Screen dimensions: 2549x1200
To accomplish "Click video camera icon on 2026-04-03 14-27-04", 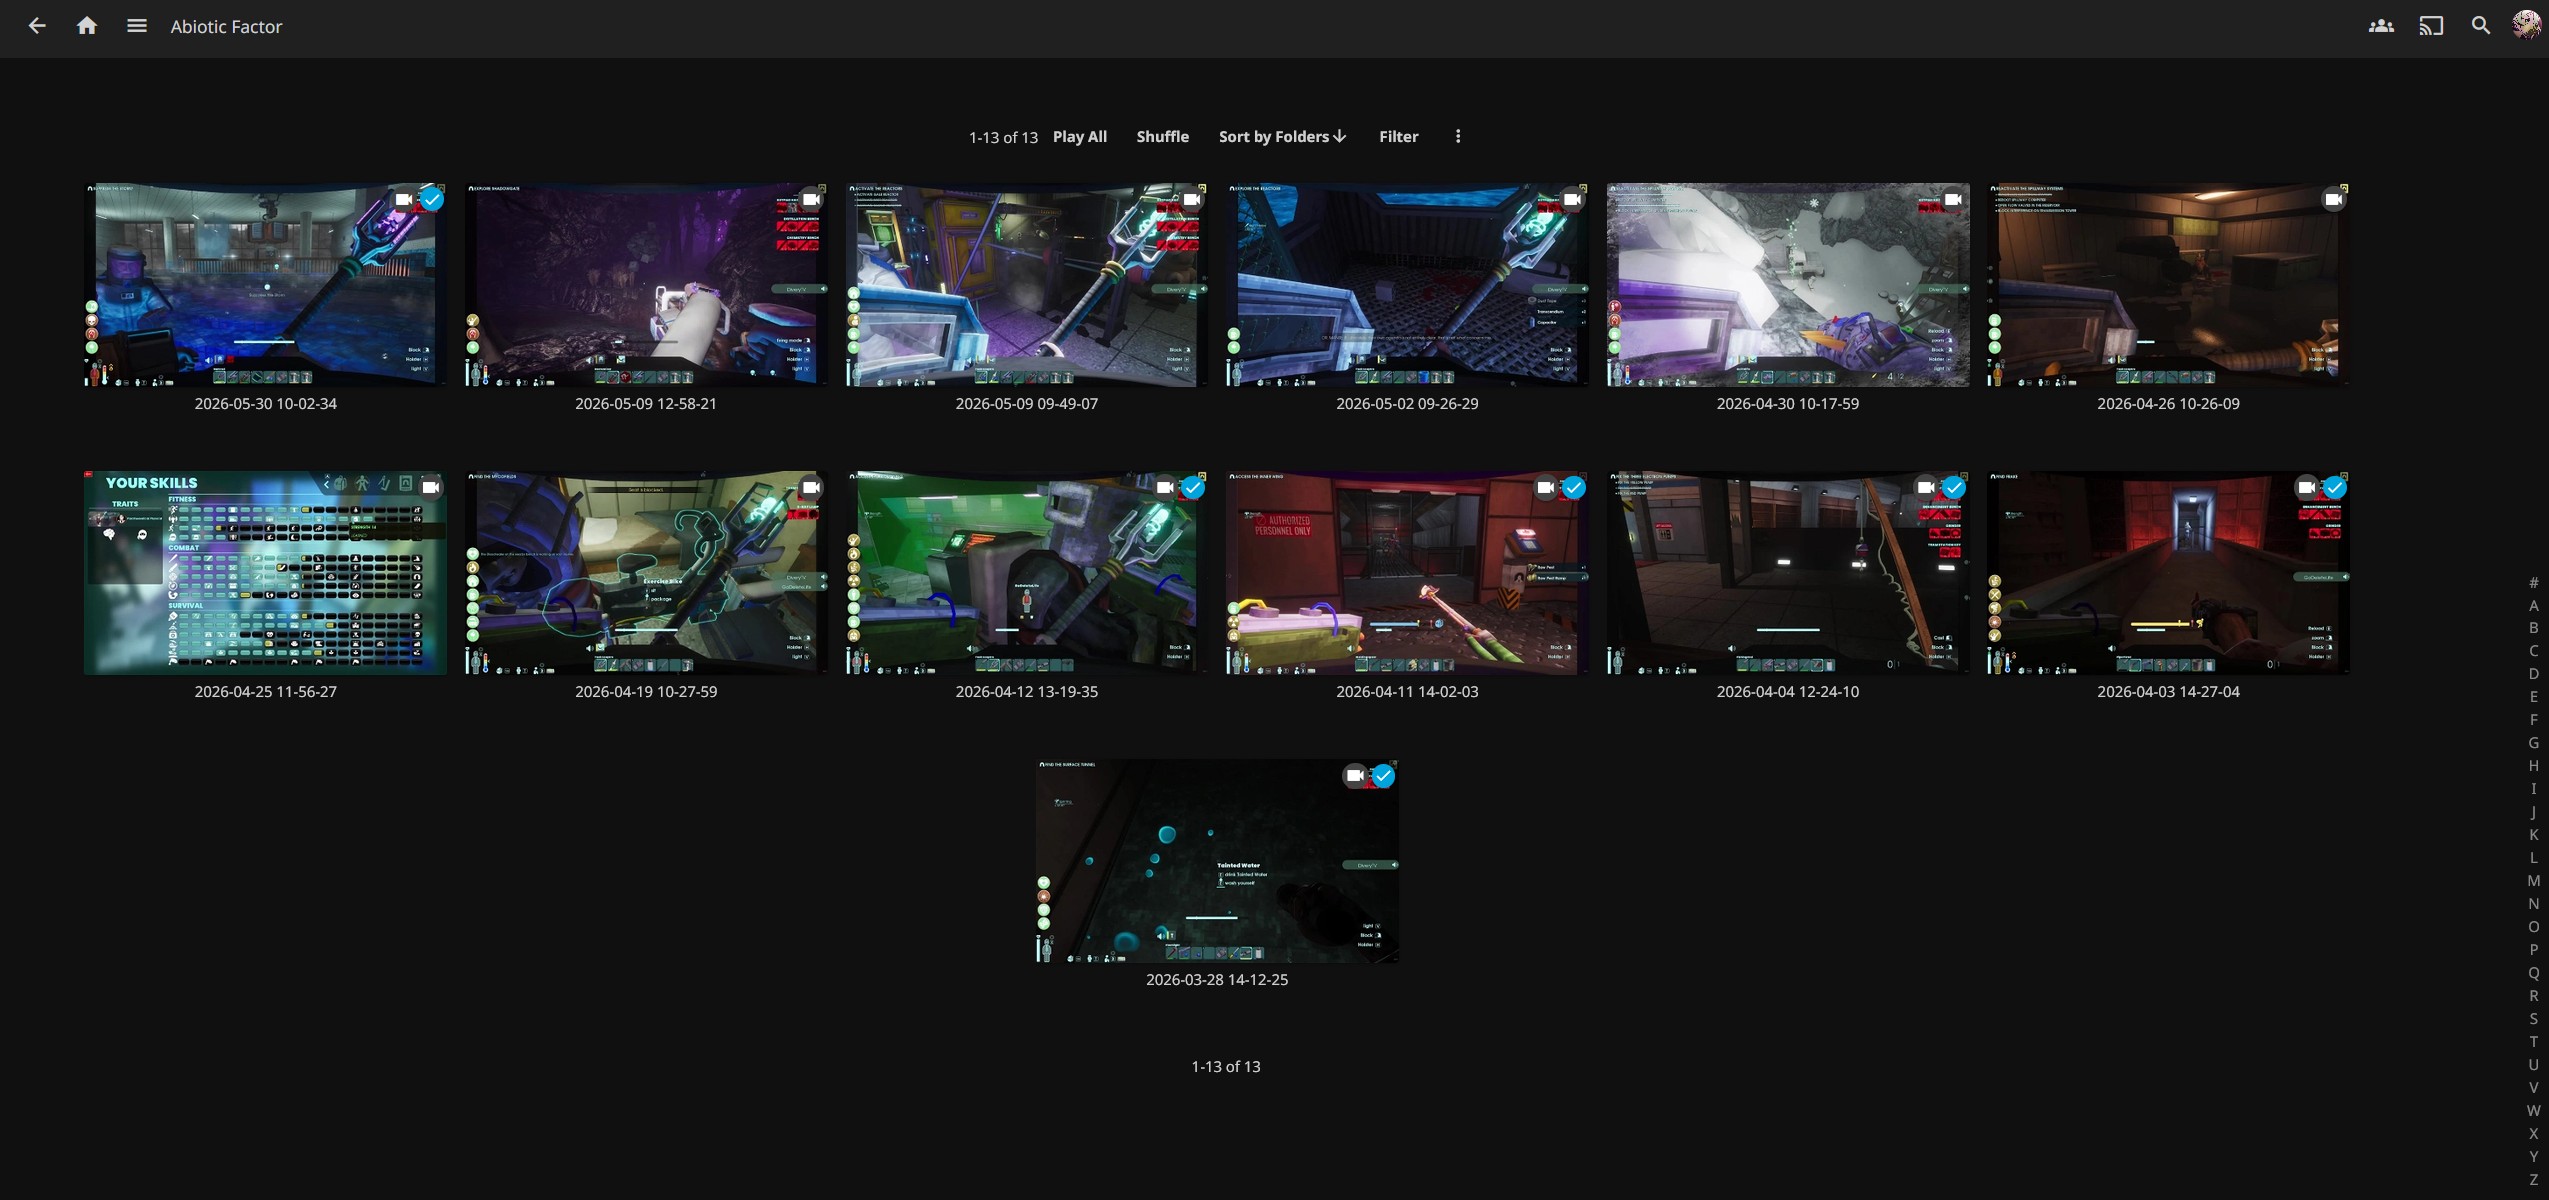I will coord(2306,487).
